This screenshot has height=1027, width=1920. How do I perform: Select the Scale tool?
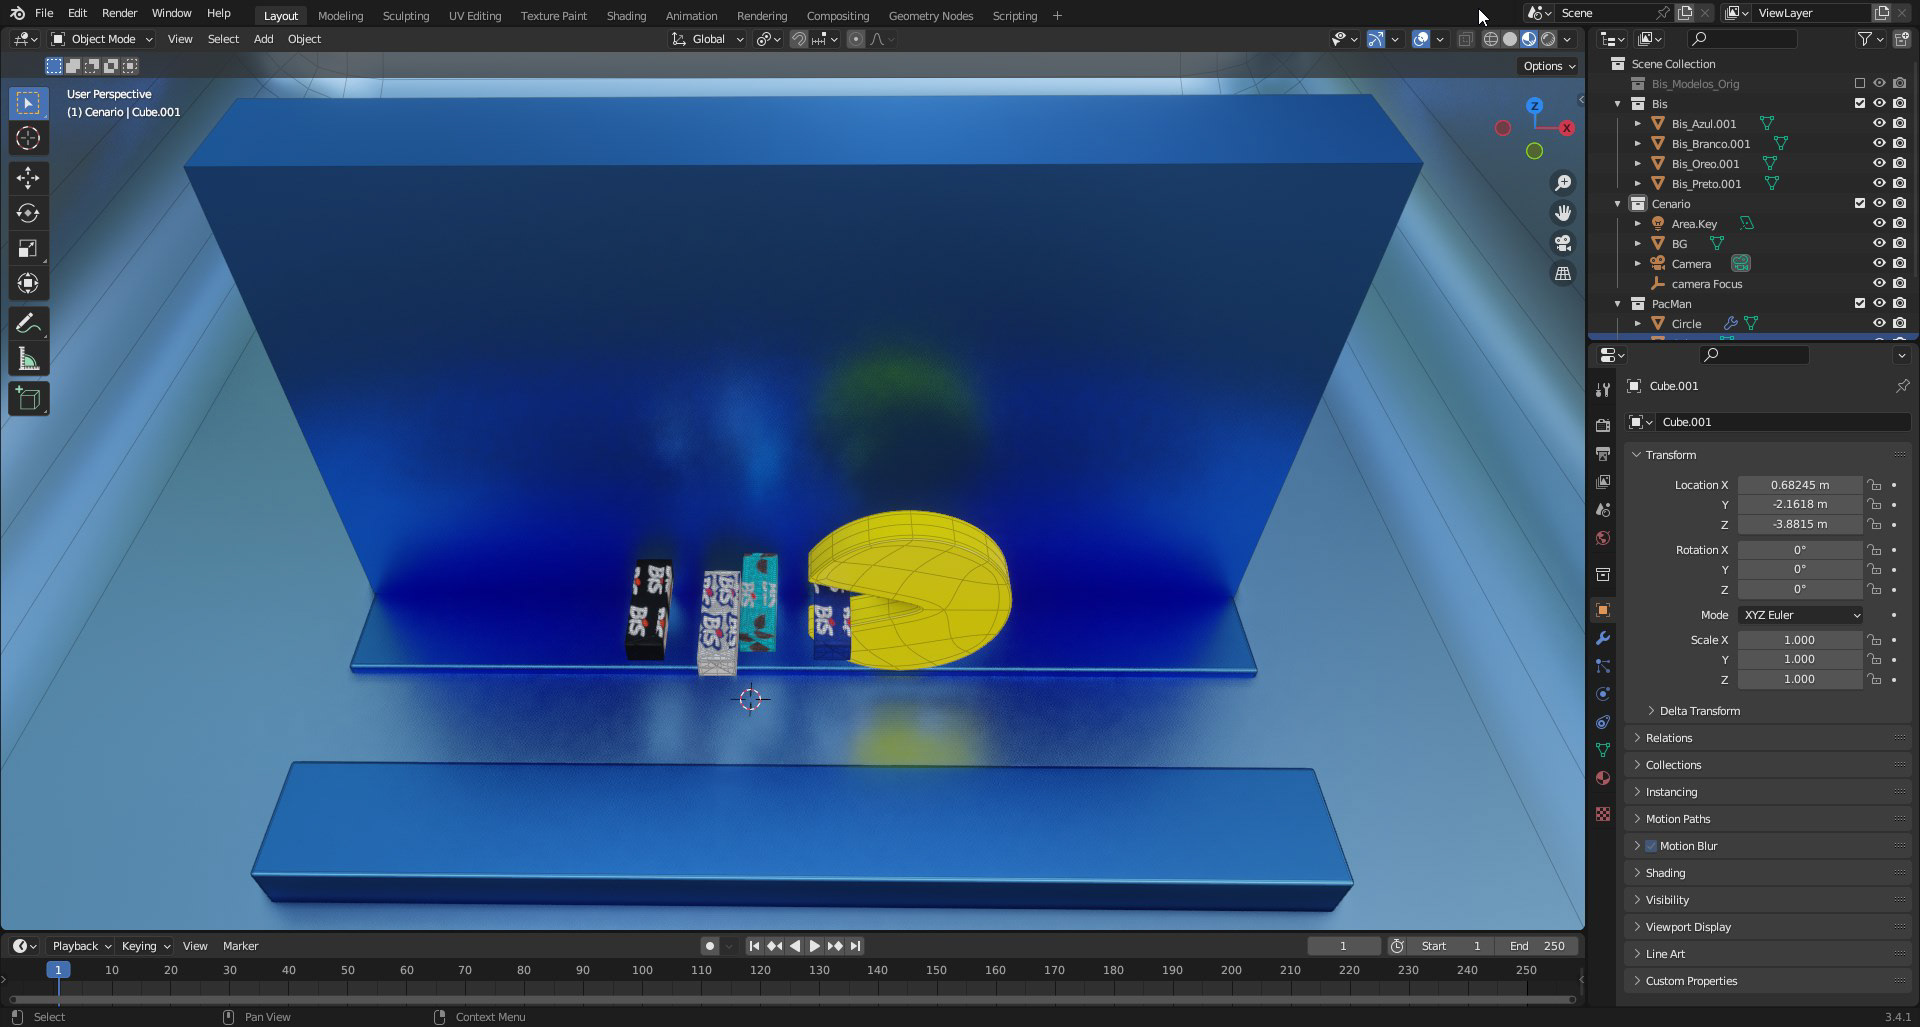coord(28,248)
